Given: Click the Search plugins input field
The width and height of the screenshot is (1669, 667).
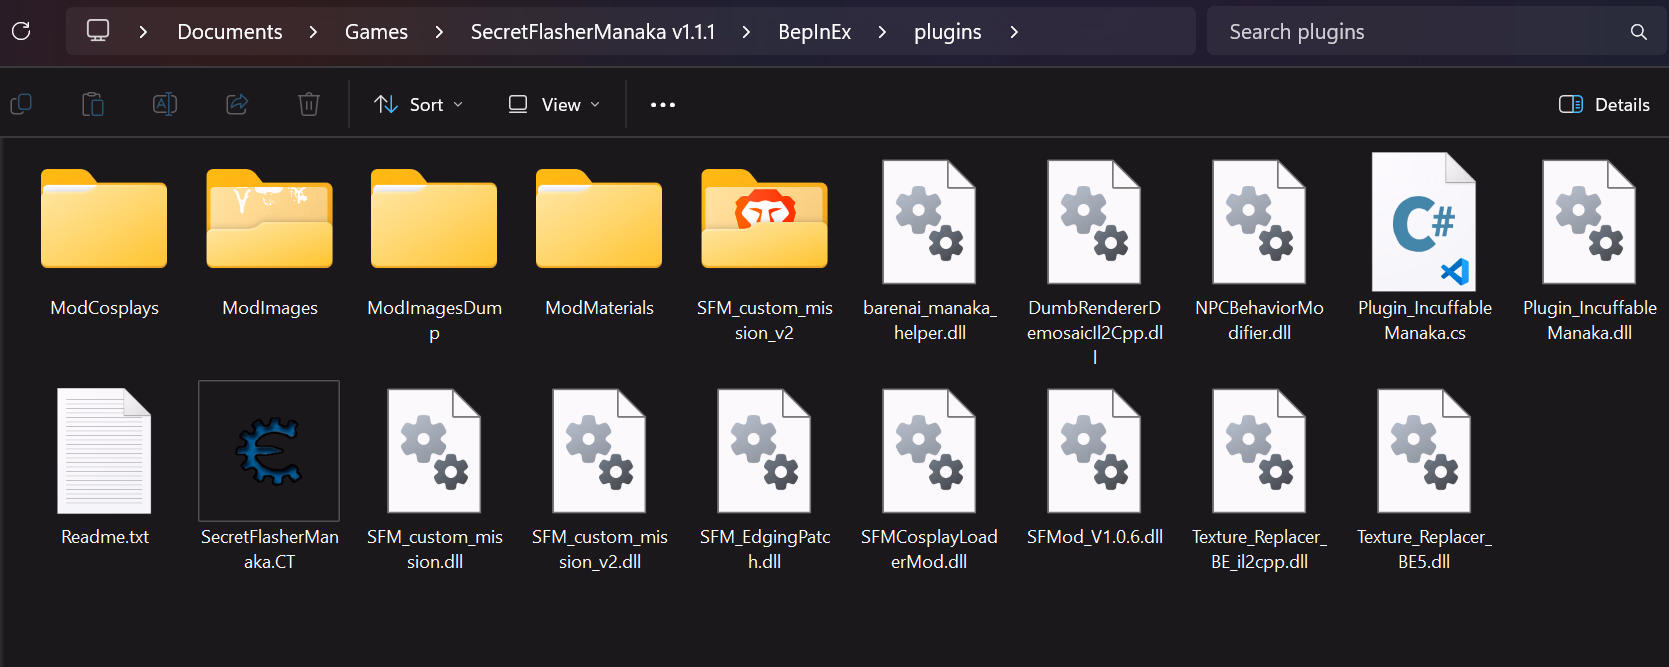Looking at the screenshot, I should pyautogui.click(x=1420, y=32).
